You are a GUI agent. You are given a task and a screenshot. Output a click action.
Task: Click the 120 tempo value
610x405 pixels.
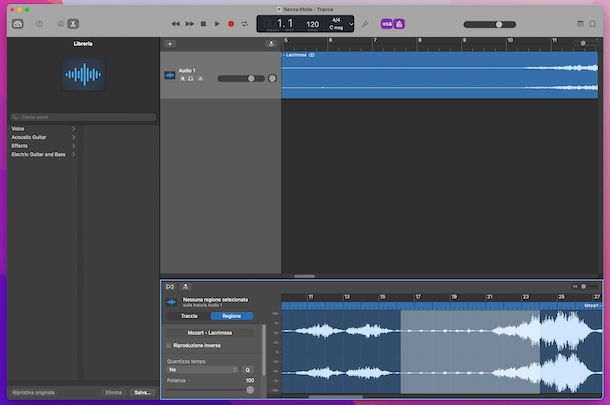312,25
